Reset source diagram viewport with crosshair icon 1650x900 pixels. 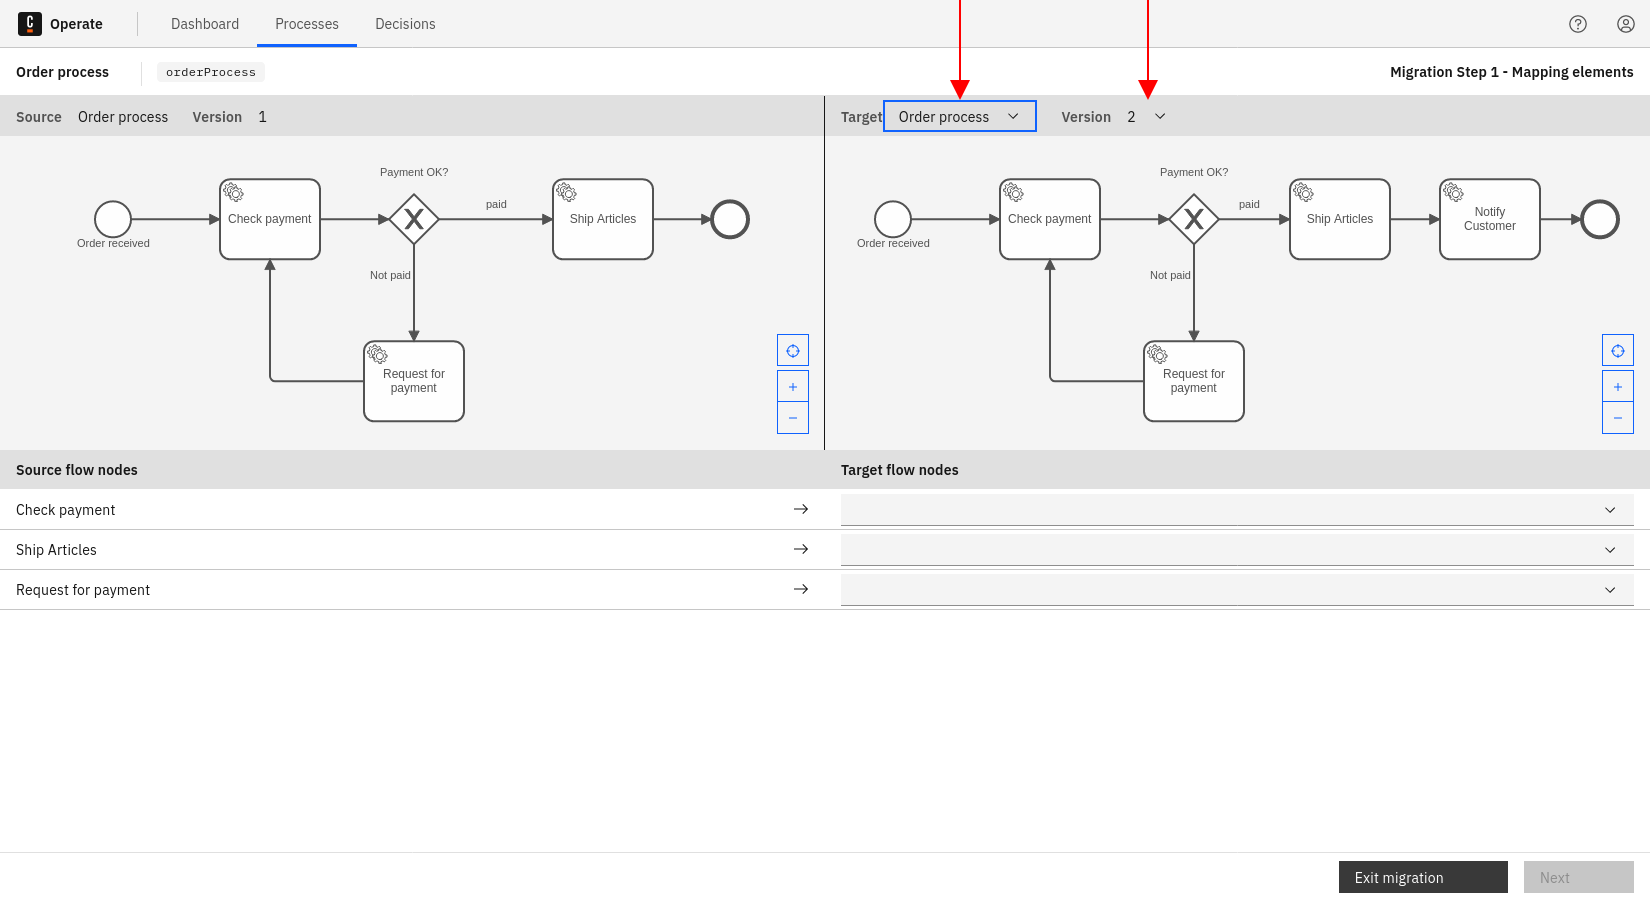(x=793, y=351)
